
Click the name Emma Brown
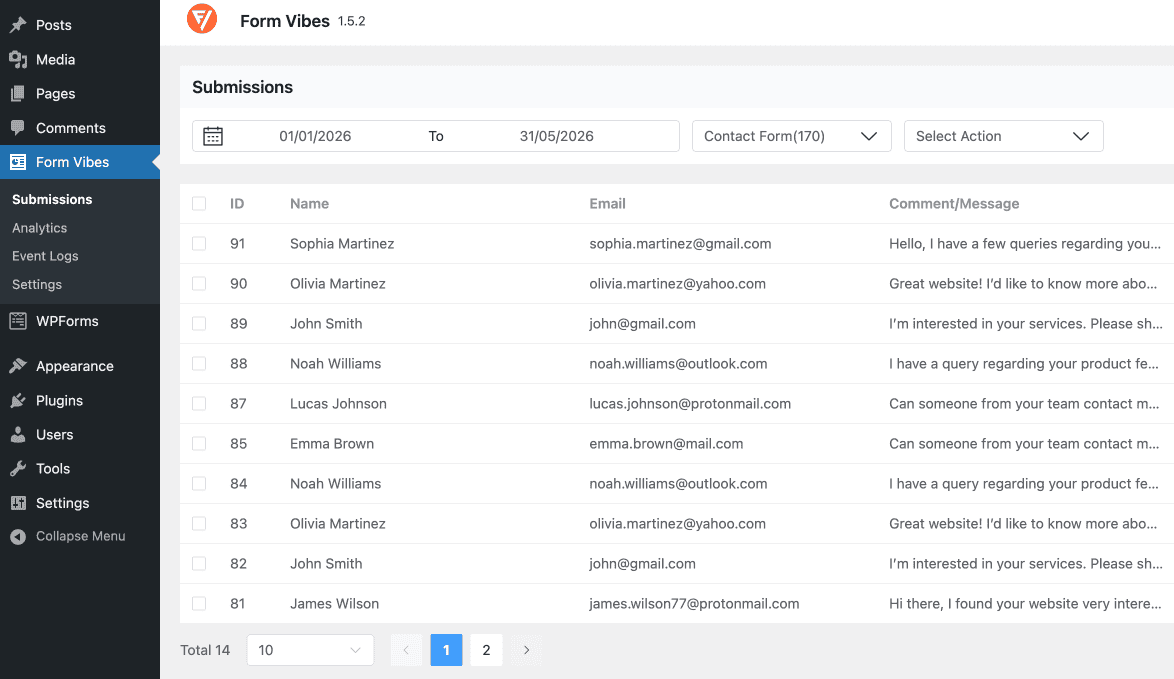click(332, 444)
